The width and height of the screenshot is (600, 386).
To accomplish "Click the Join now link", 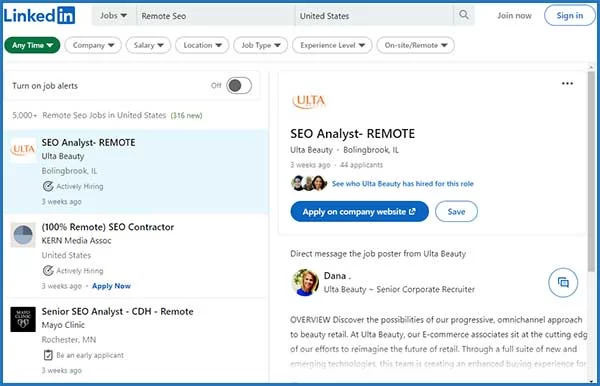I will pyautogui.click(x=514, y=16).
